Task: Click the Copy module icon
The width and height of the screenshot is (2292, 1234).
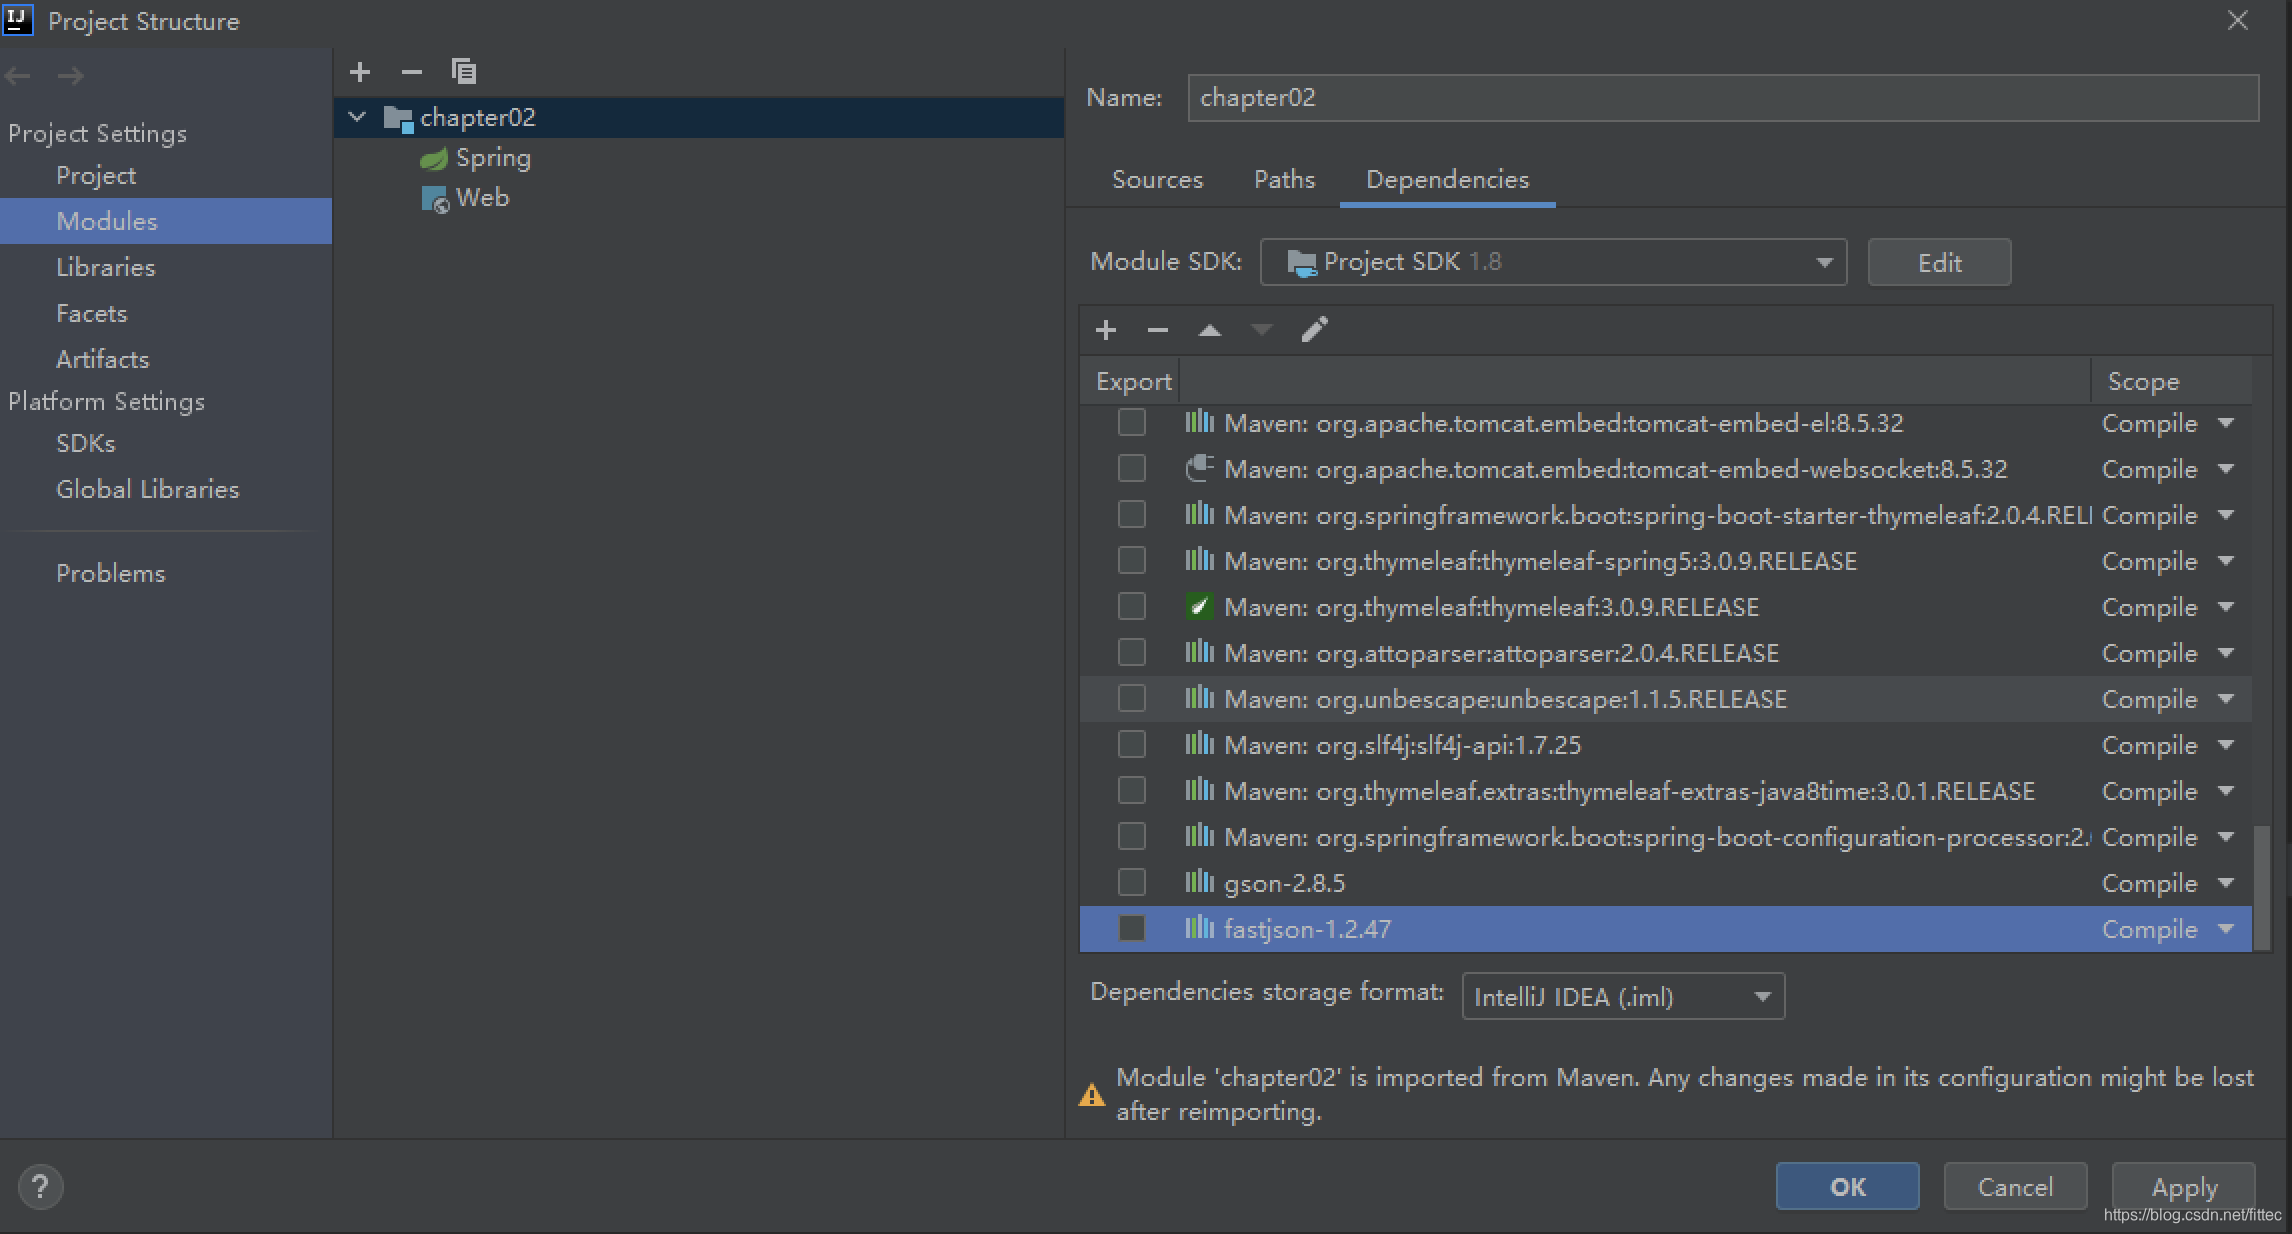Action: (463, 71)
